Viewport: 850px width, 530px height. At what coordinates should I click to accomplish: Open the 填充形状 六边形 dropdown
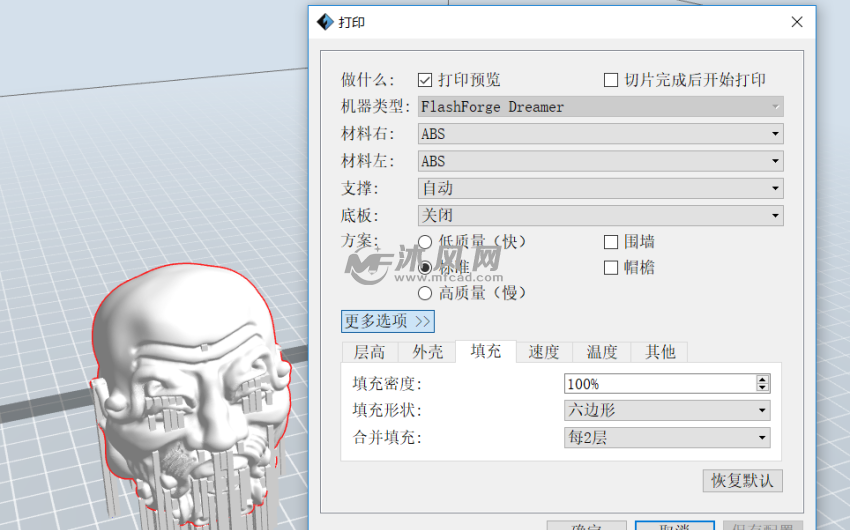[667, 410]
